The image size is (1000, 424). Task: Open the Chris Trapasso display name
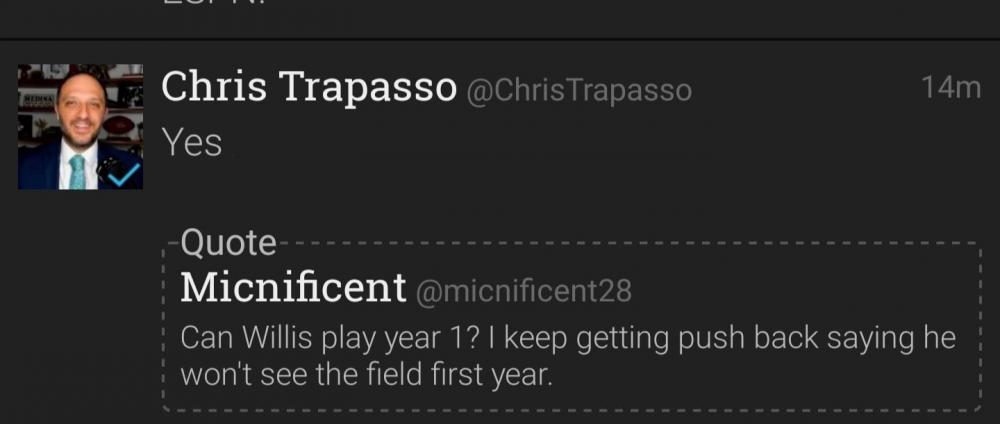(x=308, y=88)
